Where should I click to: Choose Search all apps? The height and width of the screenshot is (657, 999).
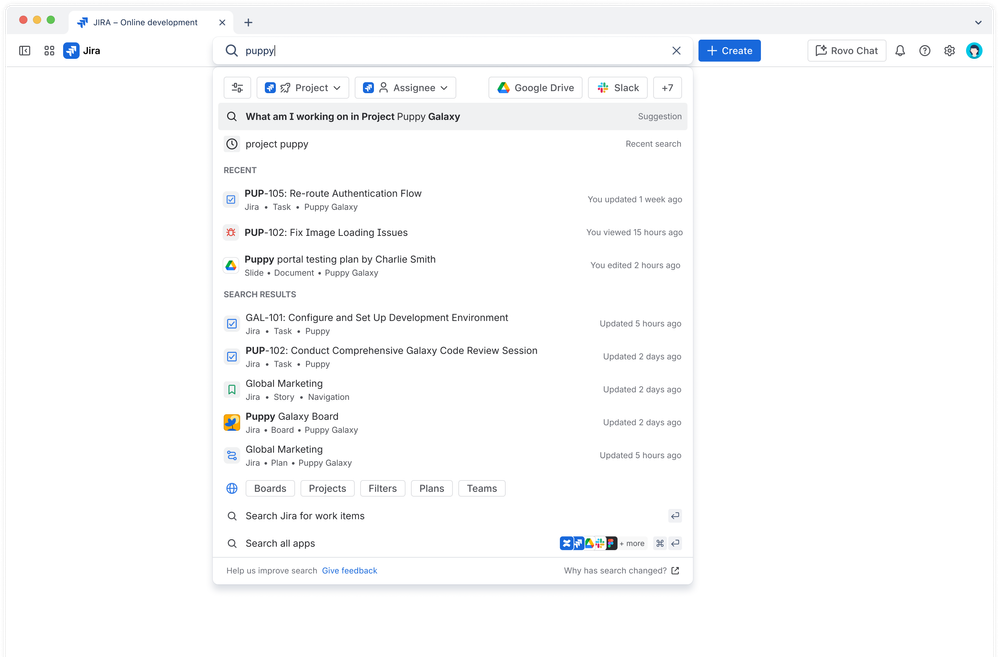pyautogui.click(x=452, y=544)
